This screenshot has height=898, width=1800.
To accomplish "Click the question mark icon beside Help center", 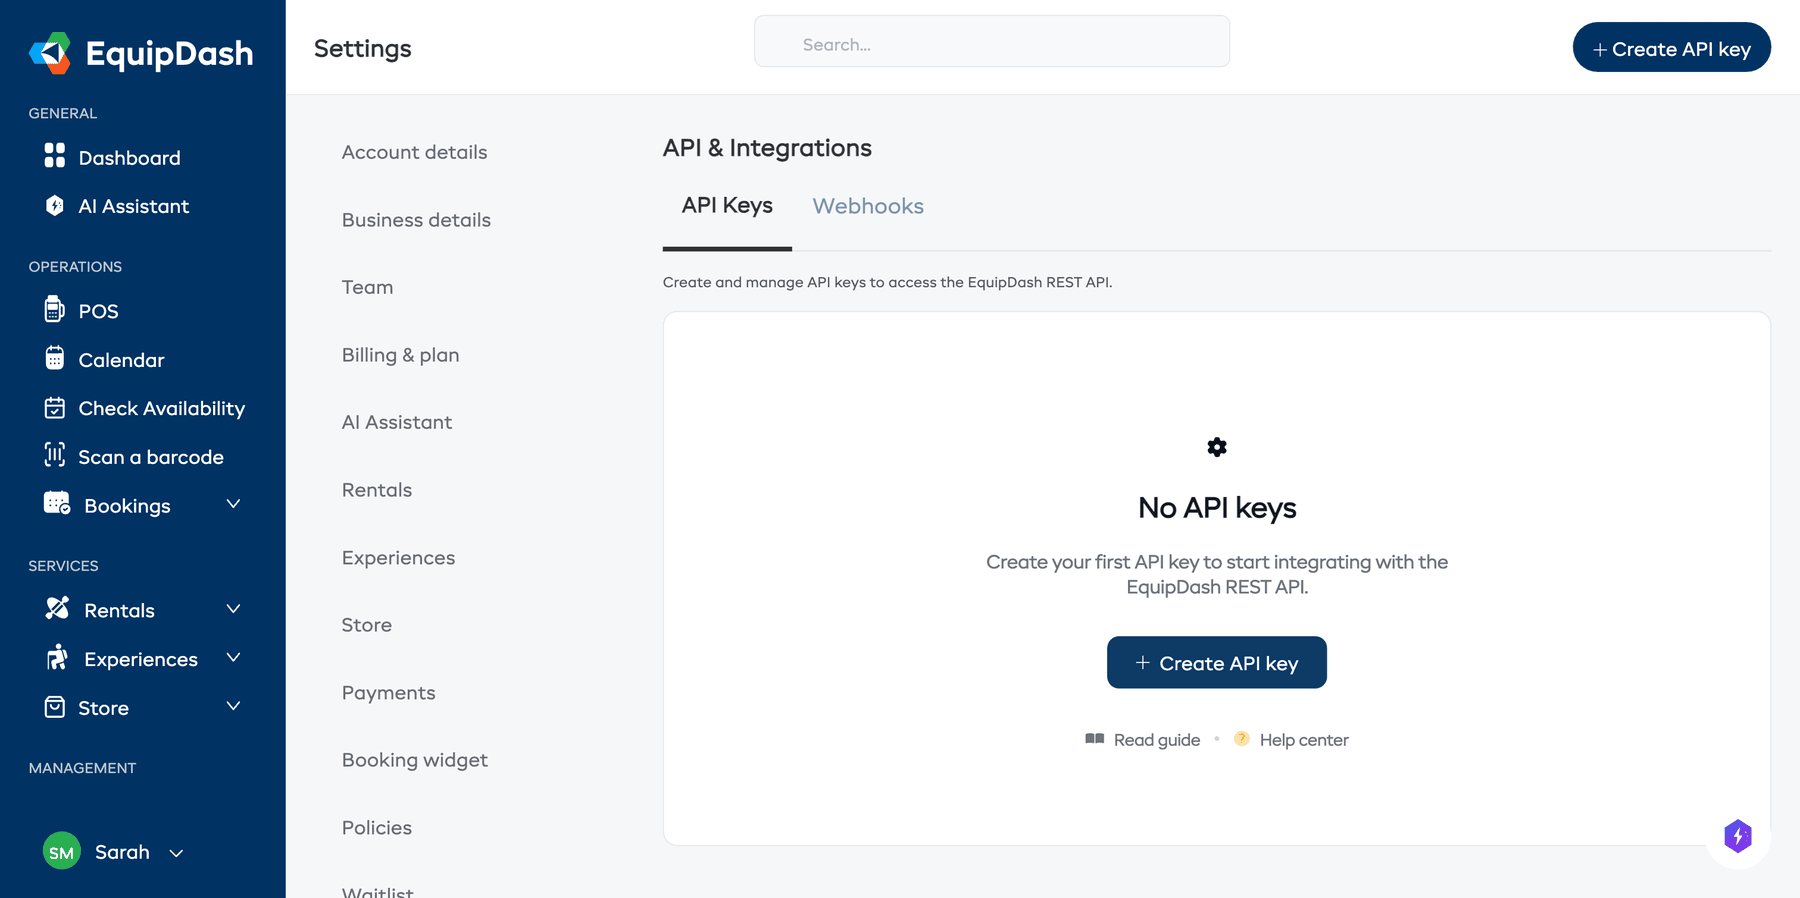I will tap(1242, 739).
